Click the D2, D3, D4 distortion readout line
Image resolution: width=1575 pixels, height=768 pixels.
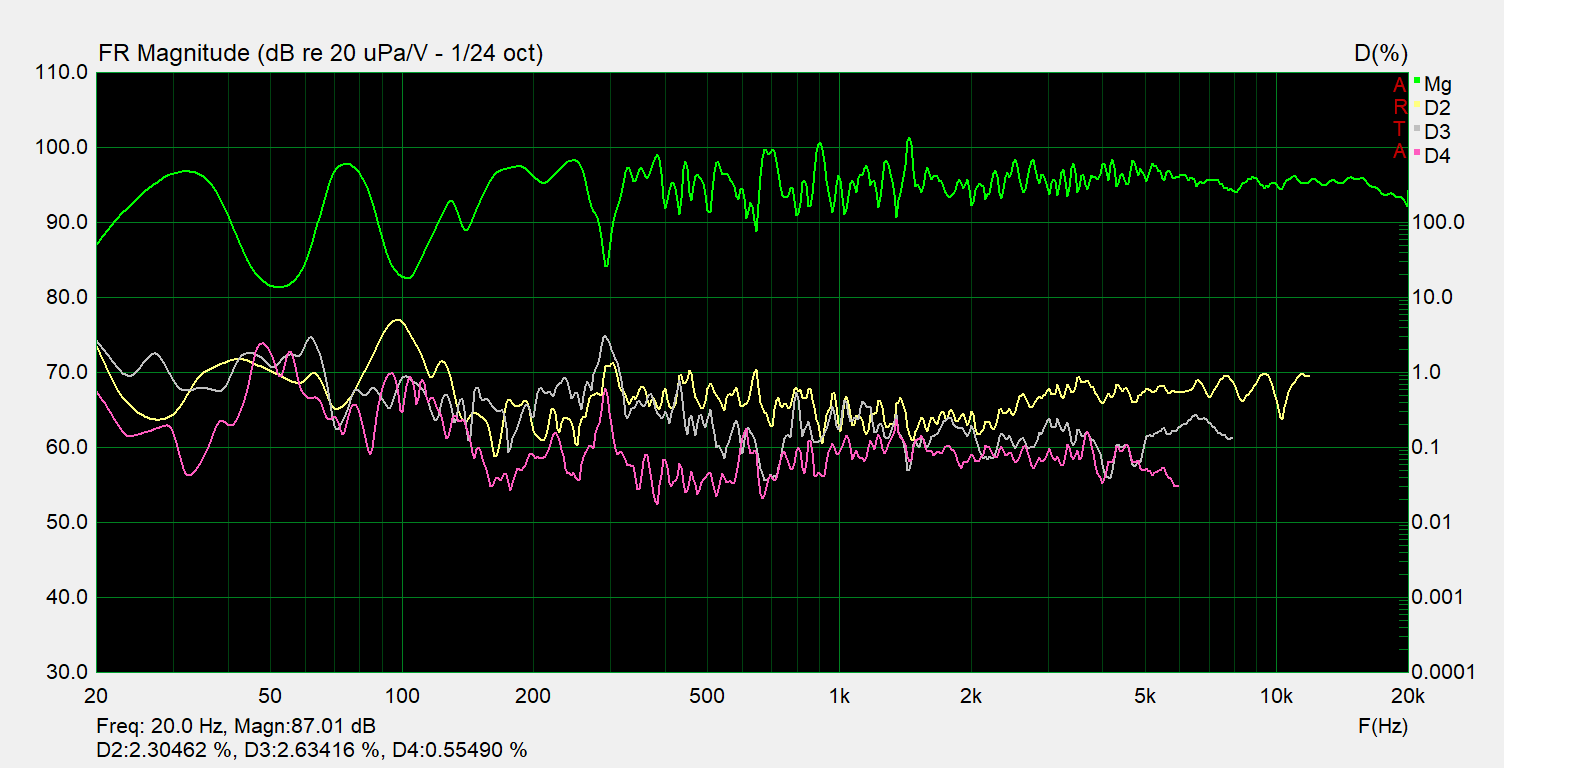[x=311, y=750]
